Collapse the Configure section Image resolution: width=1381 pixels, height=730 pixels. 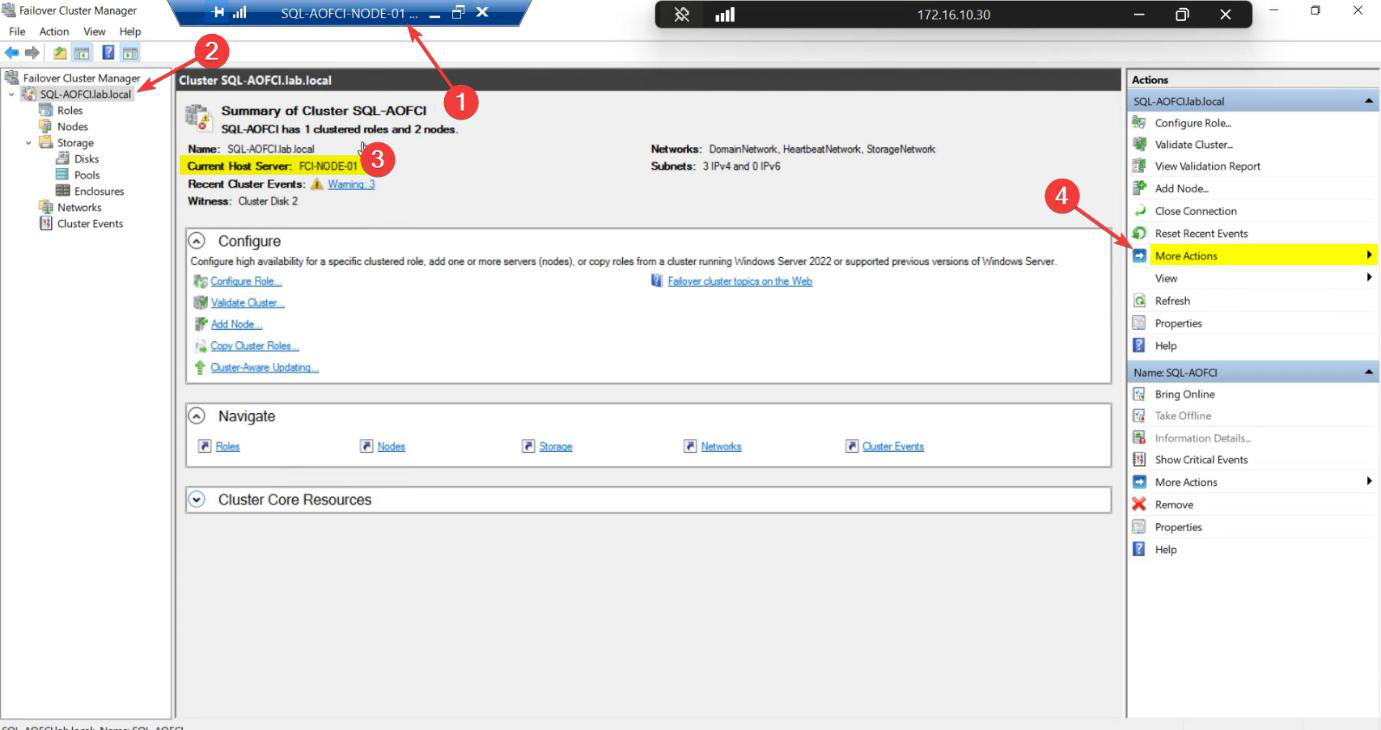[x=197, y=241]
